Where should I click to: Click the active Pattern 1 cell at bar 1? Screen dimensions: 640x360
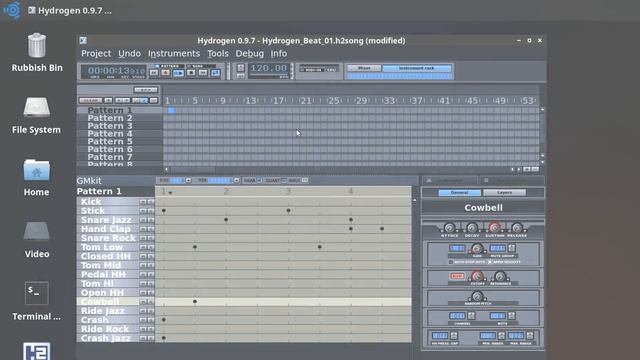point(171,110)
